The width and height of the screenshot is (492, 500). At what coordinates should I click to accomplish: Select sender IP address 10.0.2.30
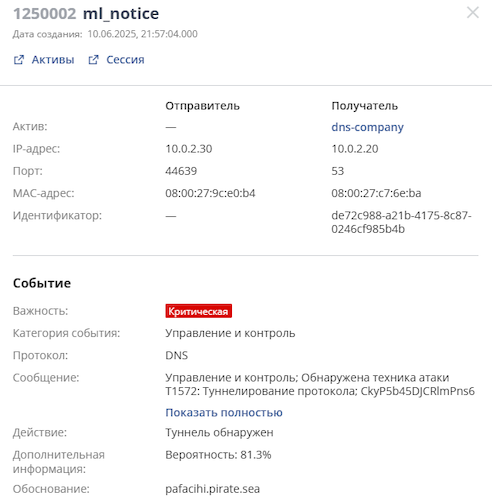[x=189, y=149]
